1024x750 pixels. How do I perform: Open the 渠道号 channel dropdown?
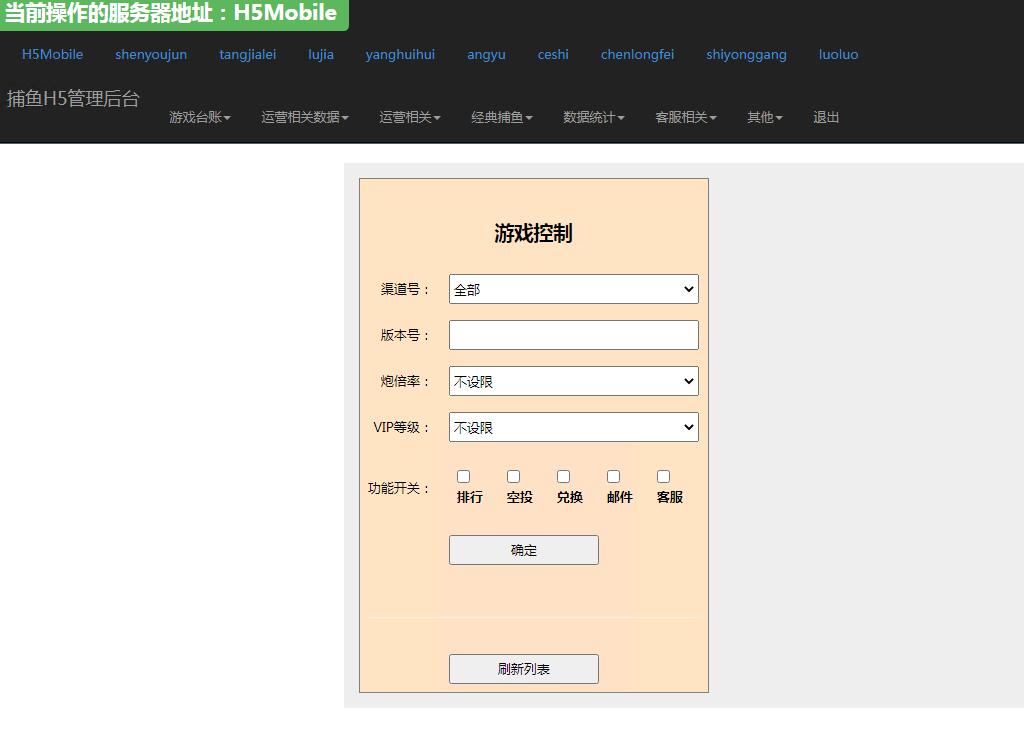coord(573,289)
